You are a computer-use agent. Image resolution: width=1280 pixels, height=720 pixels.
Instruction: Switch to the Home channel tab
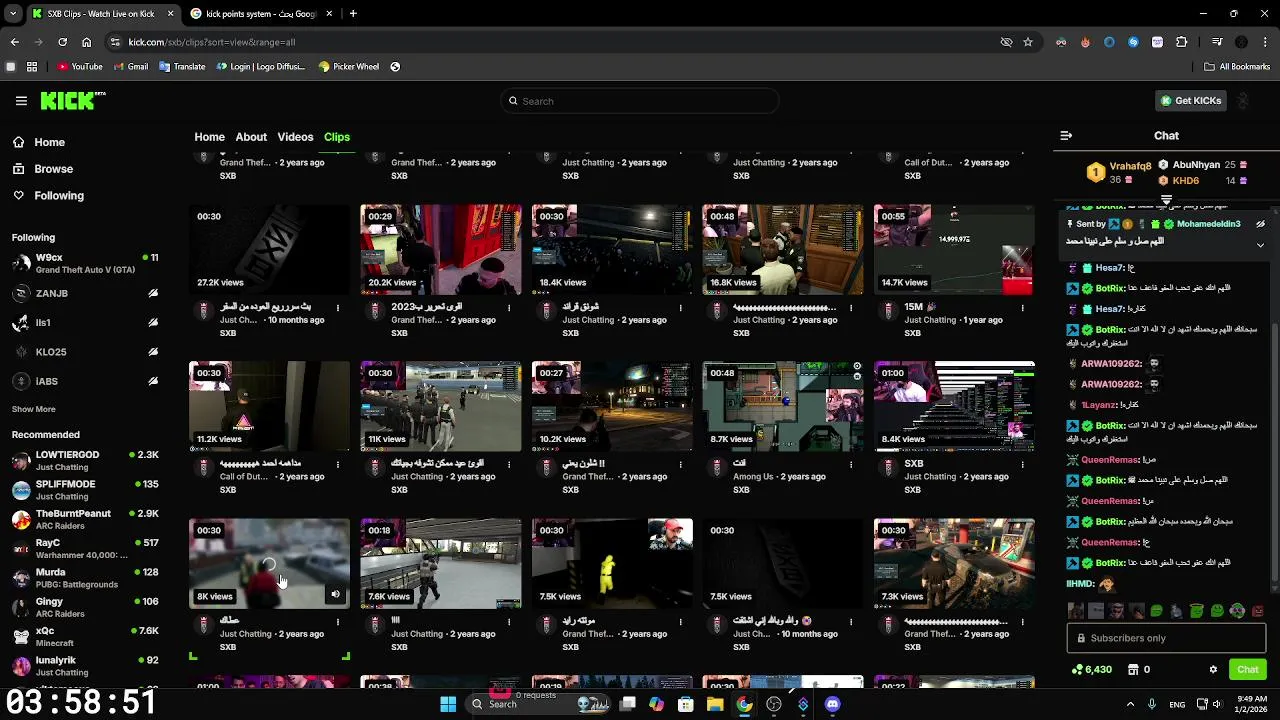[209, 137]
